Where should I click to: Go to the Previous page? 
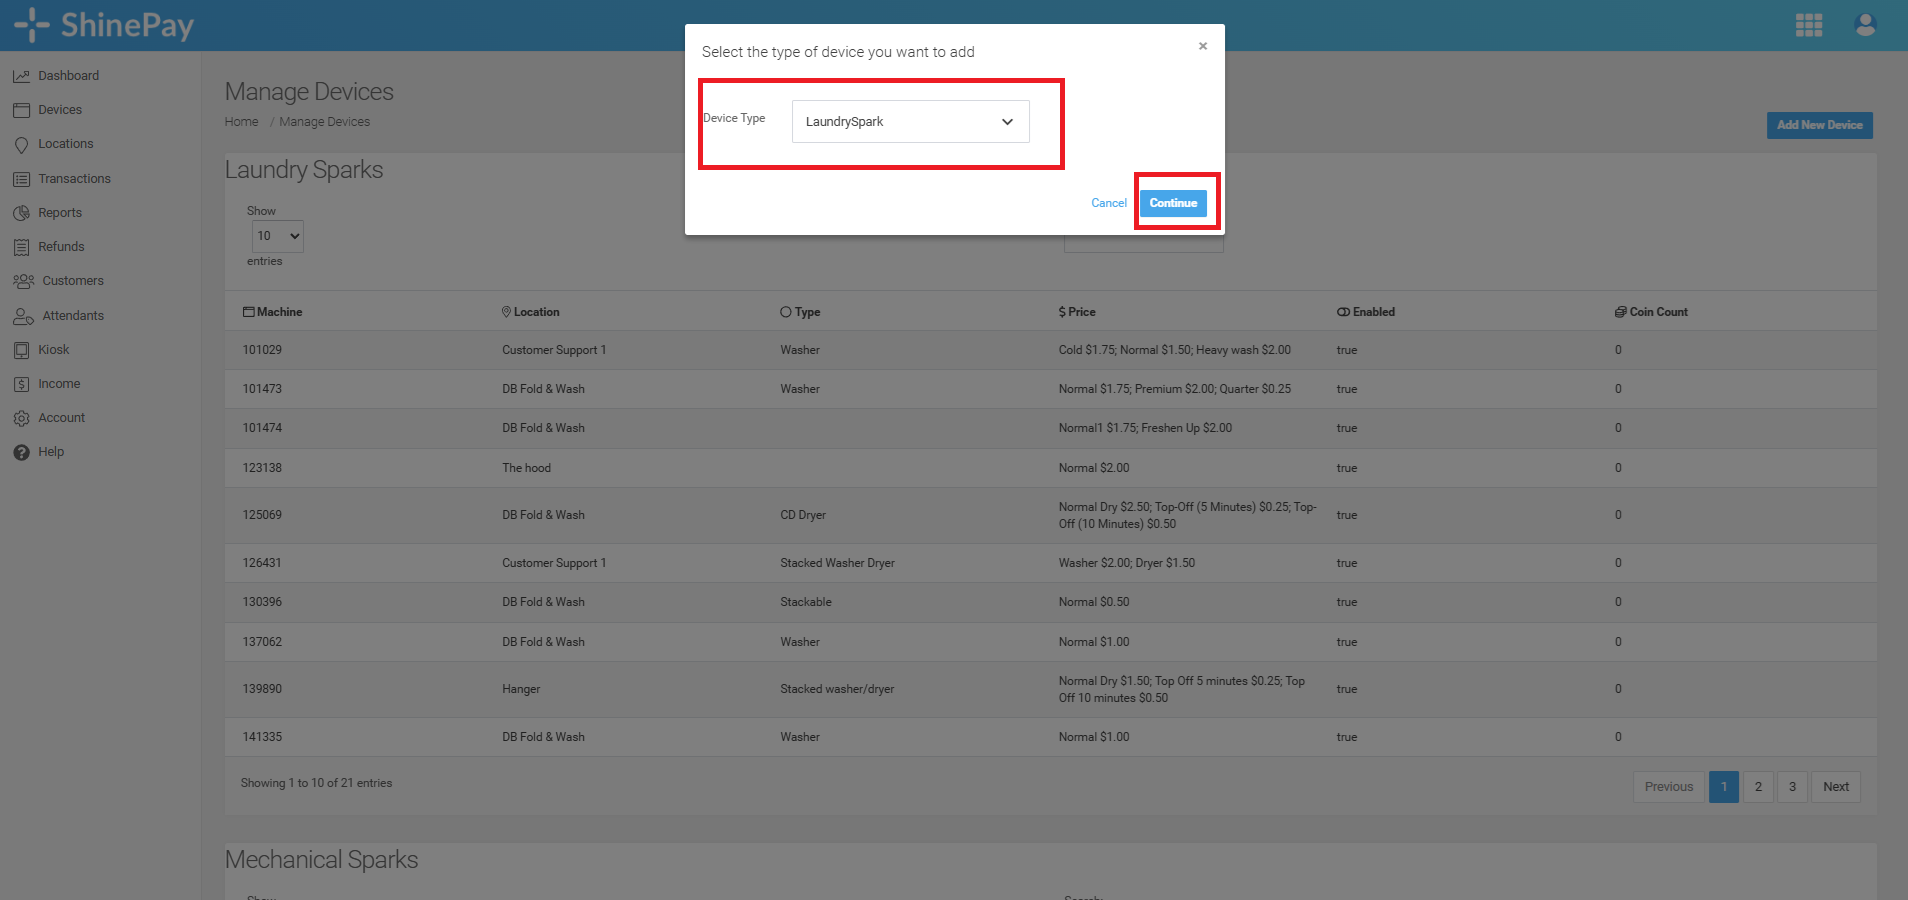click(x=1669, y=787)
